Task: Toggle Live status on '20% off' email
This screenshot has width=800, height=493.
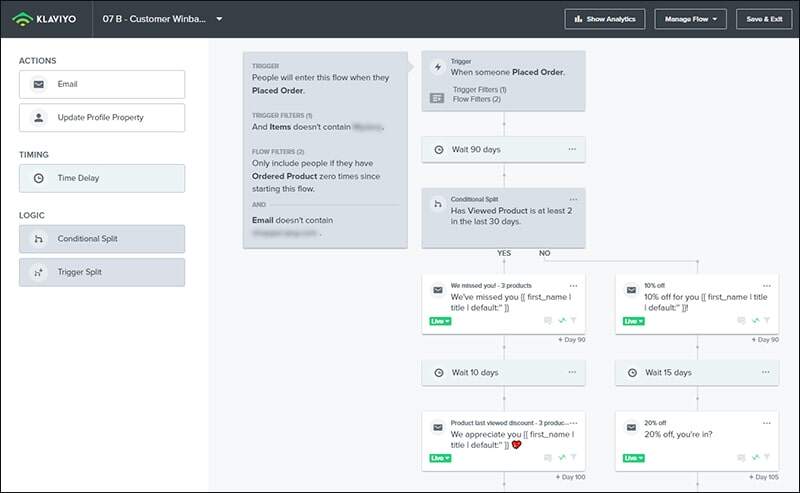Action: [633, 458]
